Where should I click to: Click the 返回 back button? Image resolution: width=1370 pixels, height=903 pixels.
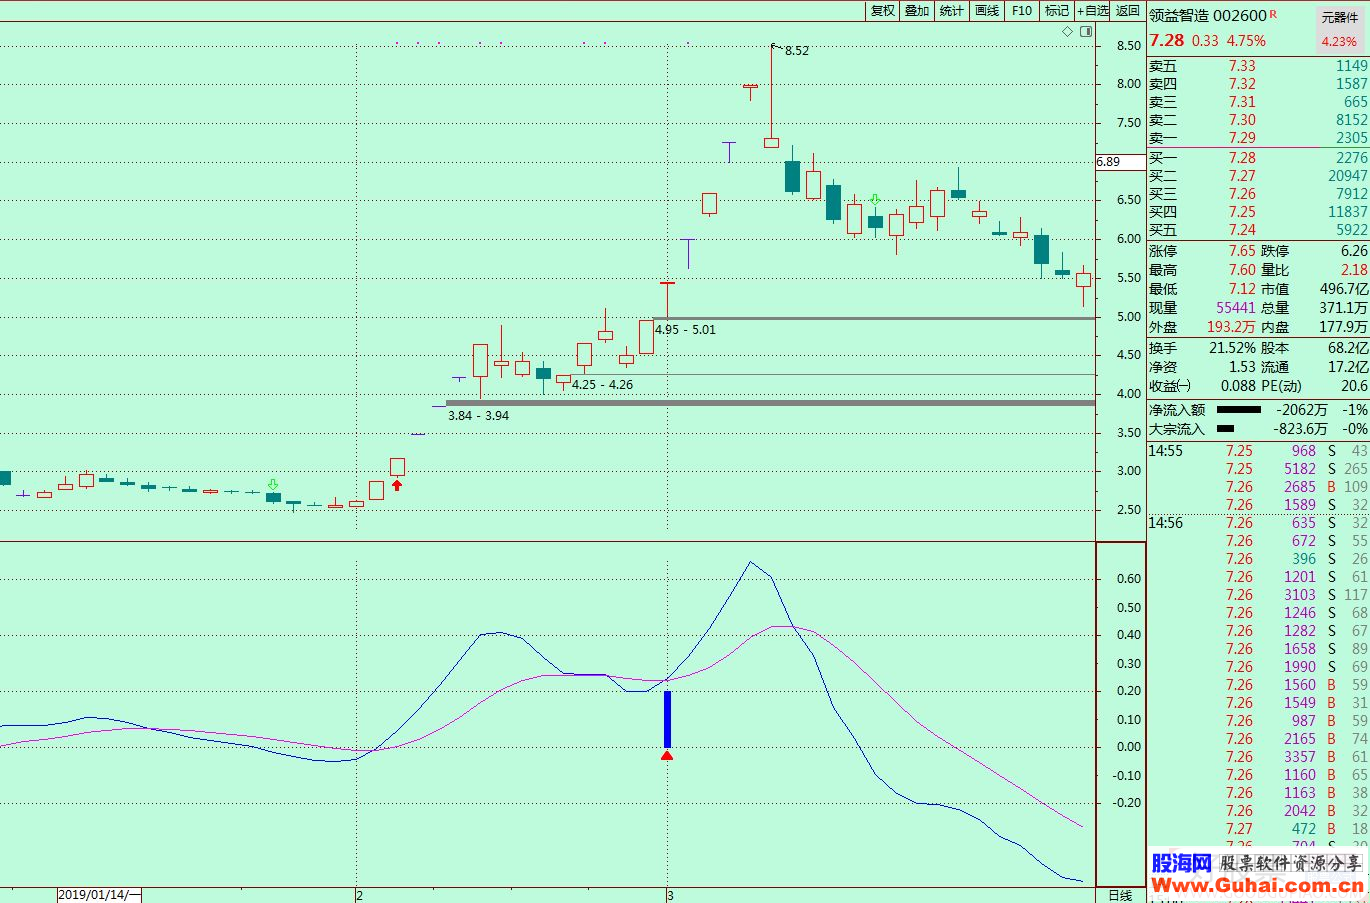pos(1128,10)
